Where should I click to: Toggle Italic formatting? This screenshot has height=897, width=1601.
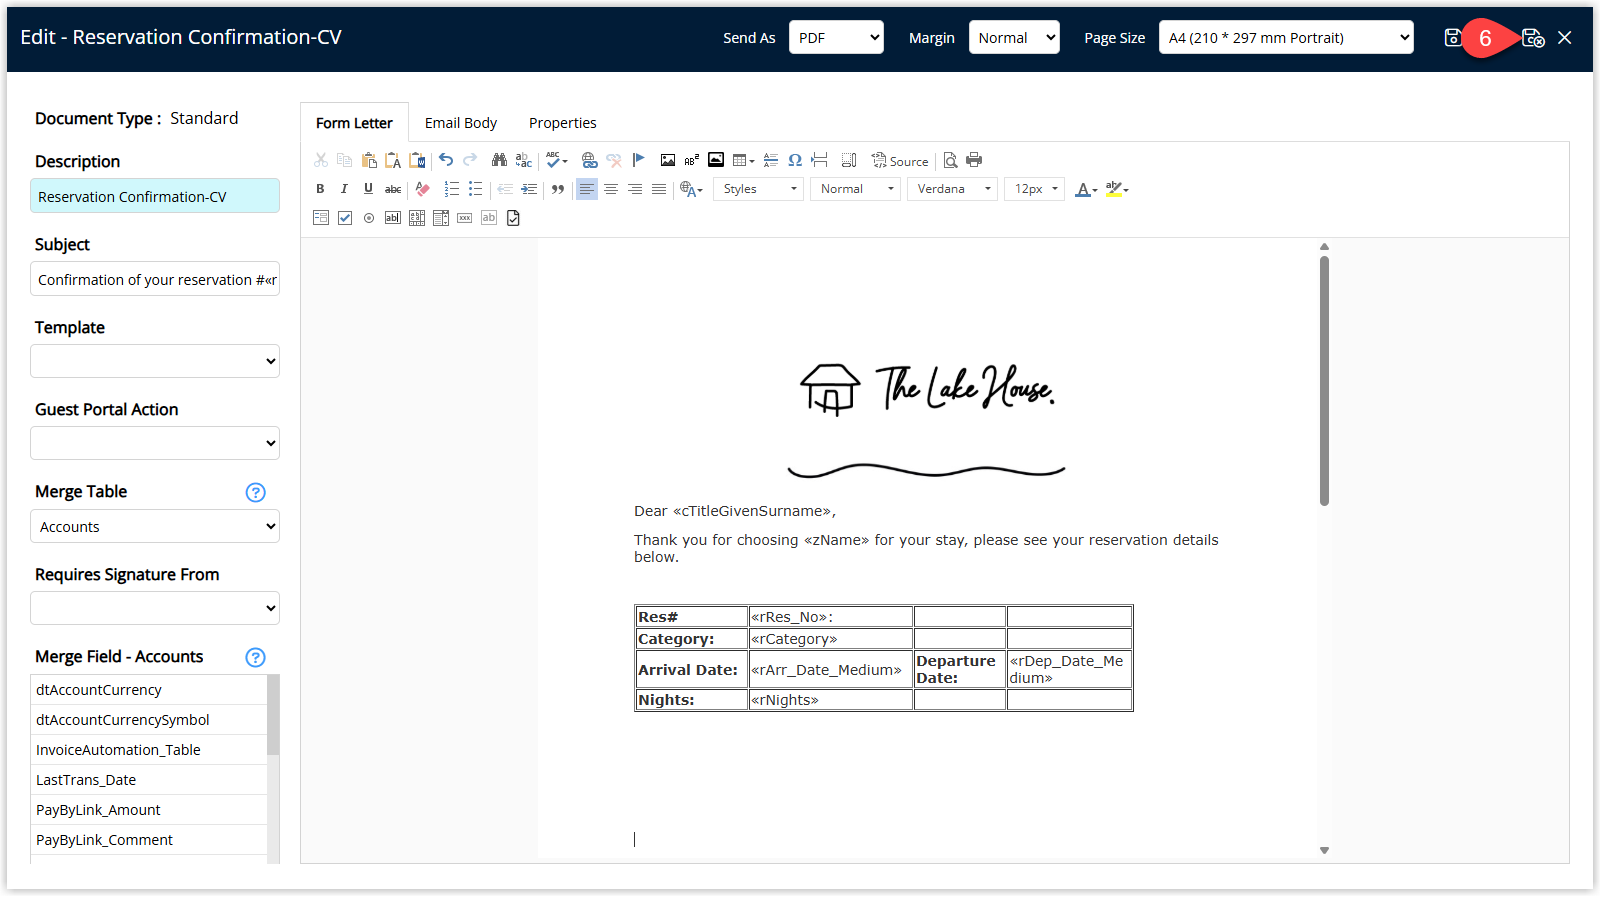coord(344,189)
